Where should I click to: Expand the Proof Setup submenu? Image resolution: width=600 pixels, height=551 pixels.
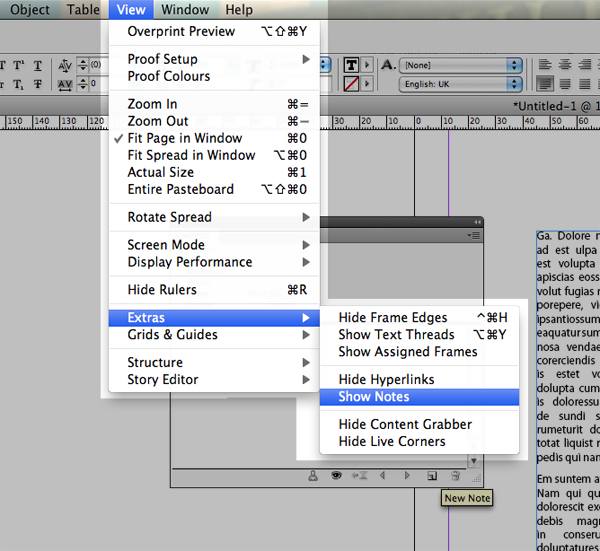(214, 59)
